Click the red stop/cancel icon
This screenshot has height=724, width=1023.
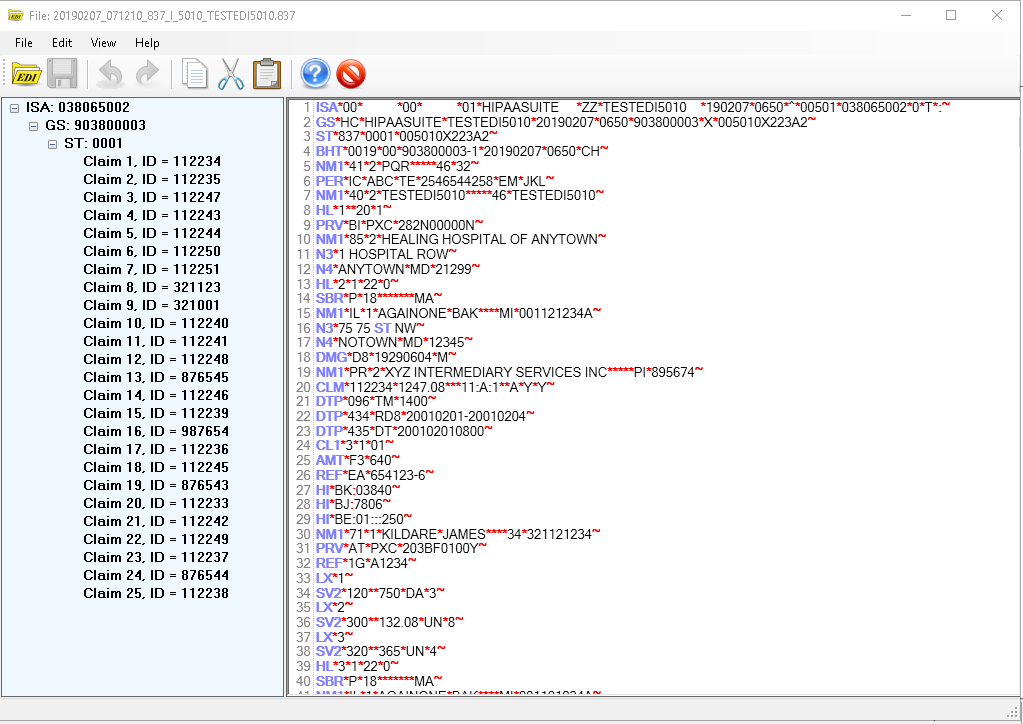pos(351,74)
